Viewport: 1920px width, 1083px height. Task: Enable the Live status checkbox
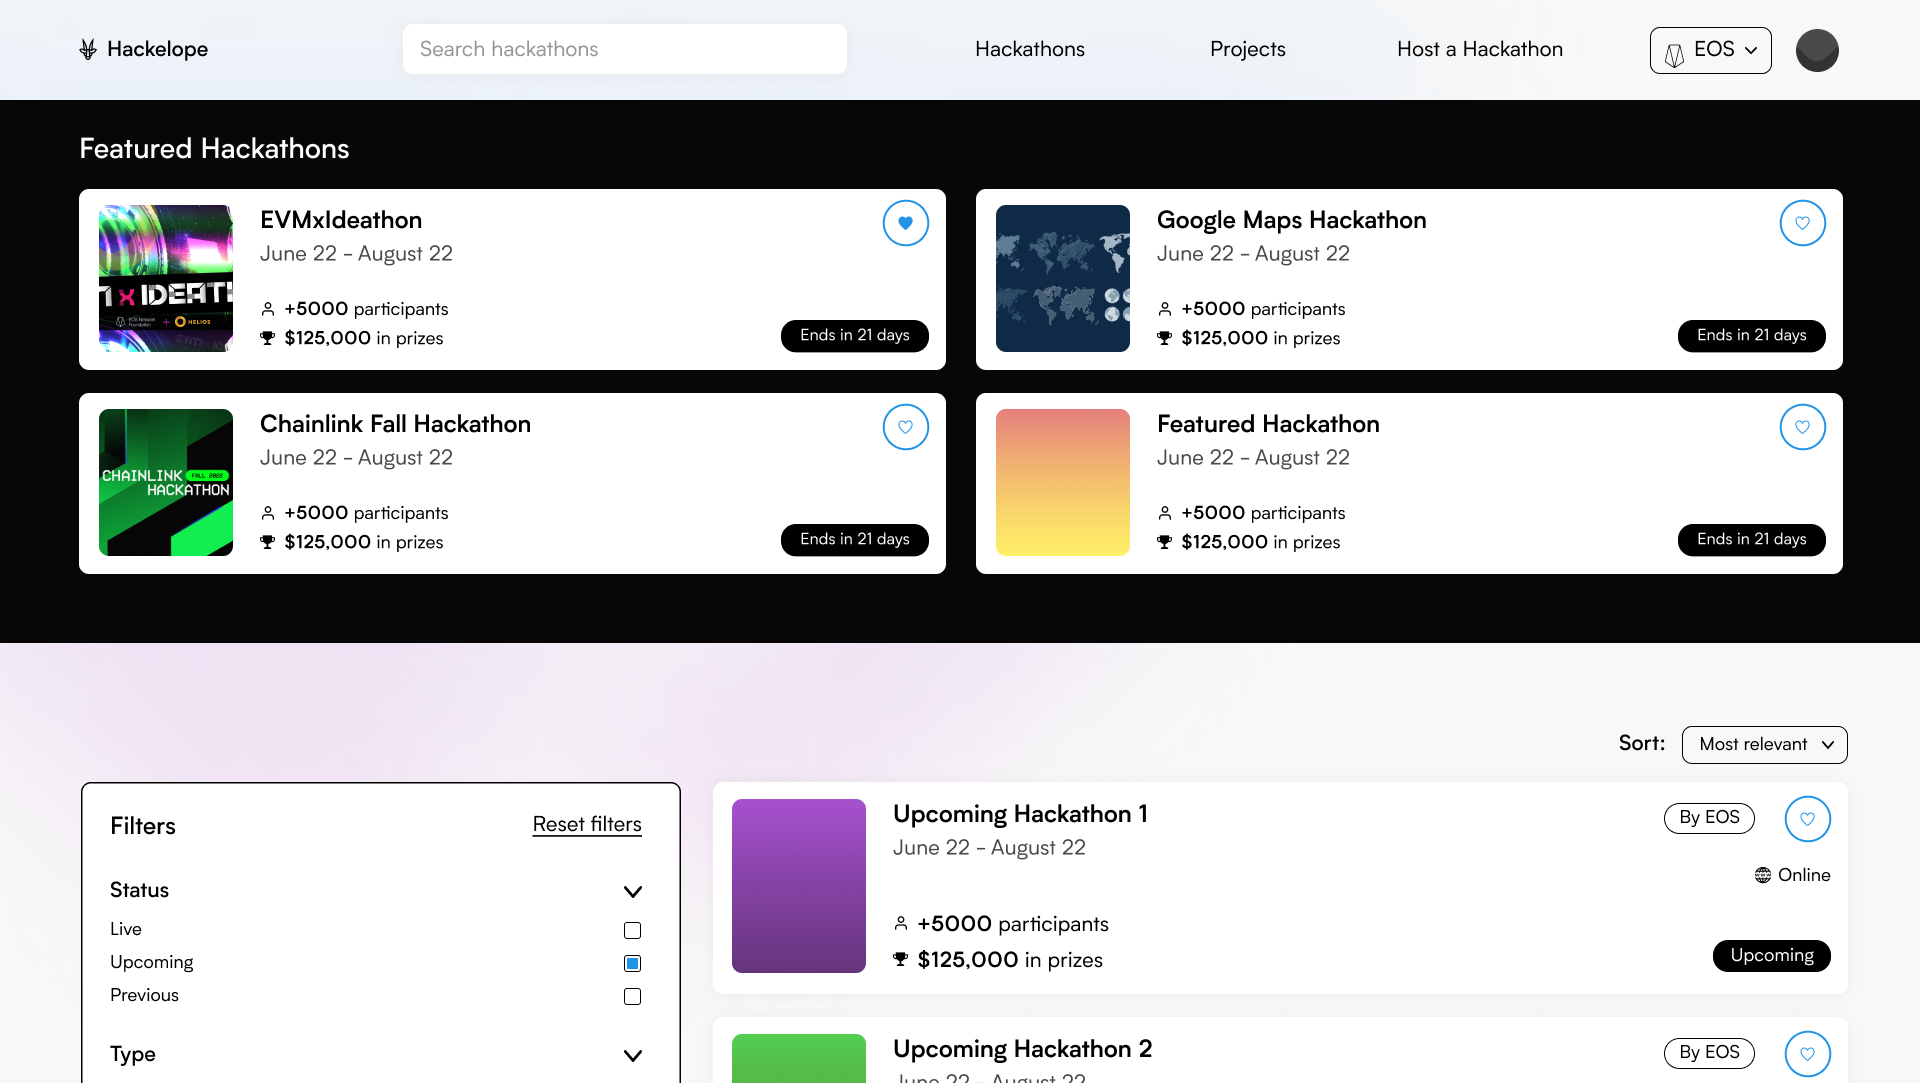pyautogui.click(x=632, y=930)
